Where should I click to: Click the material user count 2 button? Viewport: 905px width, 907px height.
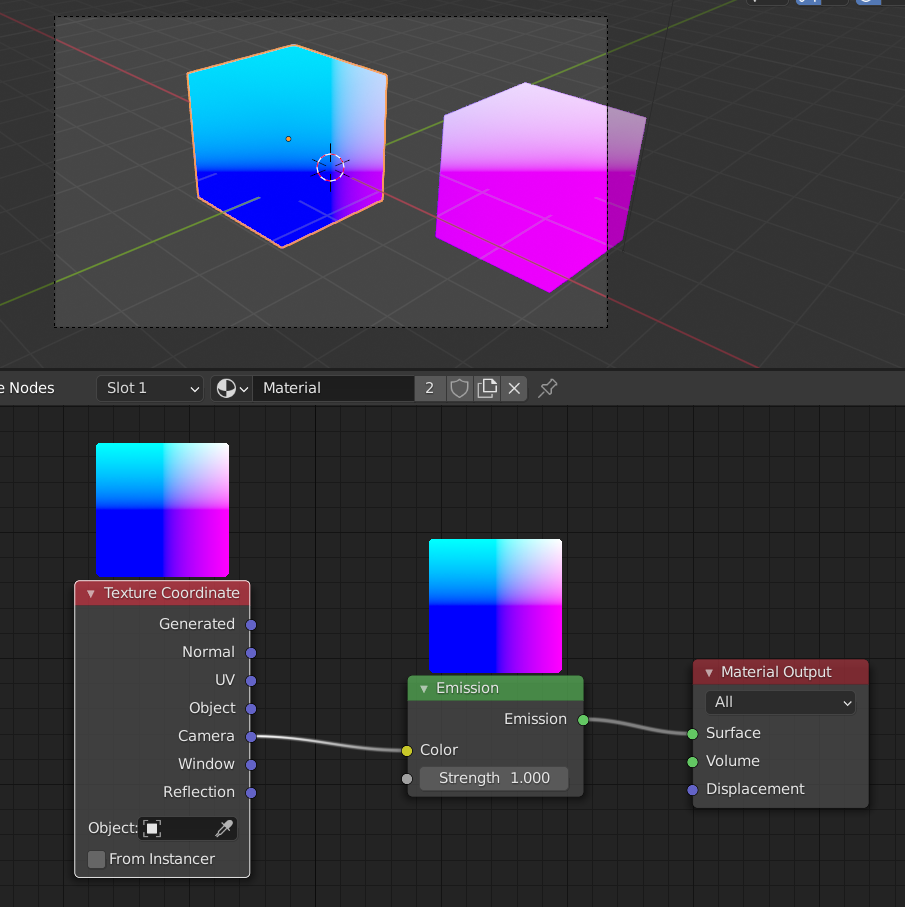coord(429,388)
